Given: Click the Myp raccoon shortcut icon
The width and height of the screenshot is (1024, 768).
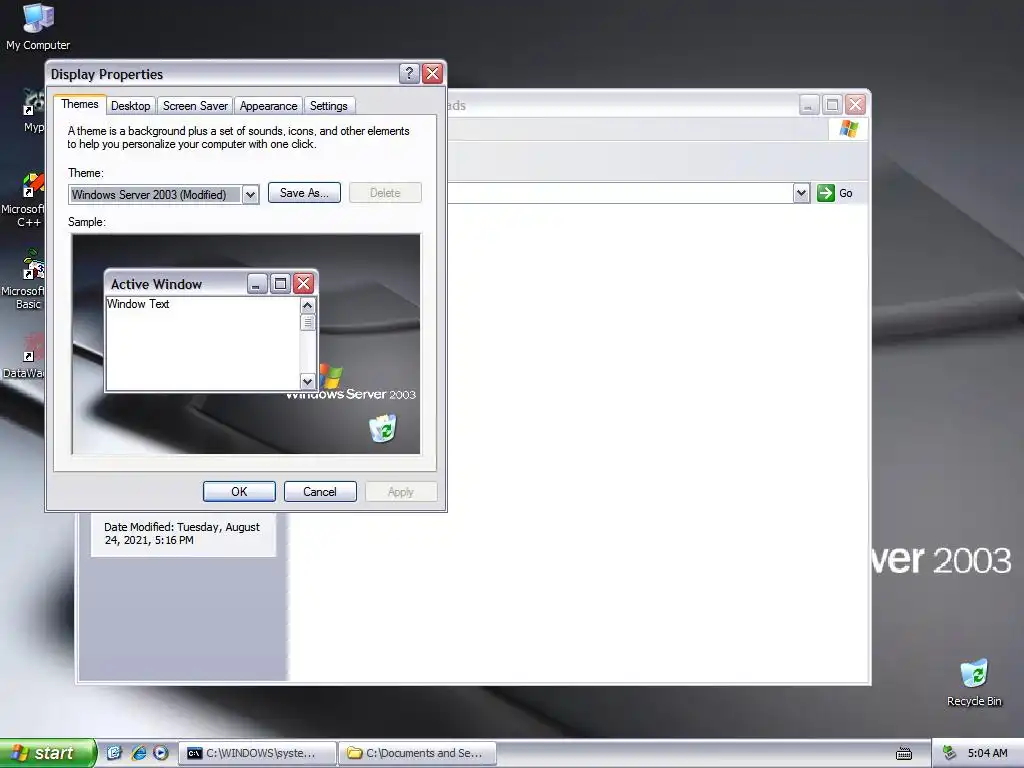Looking at the screenshot, I should pos(33,103).
